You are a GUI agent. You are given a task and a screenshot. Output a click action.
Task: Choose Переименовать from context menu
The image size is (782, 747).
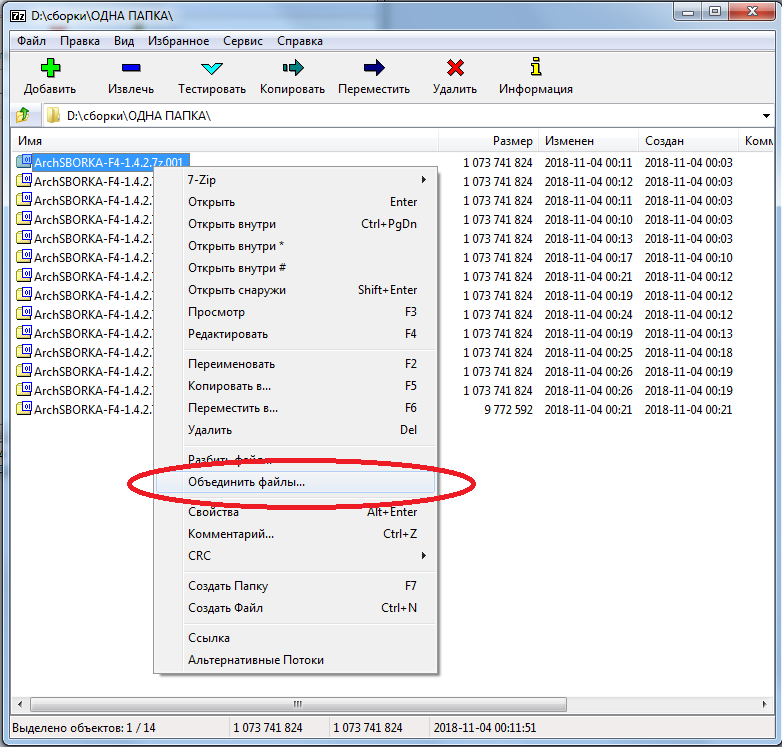pos(231,364)
